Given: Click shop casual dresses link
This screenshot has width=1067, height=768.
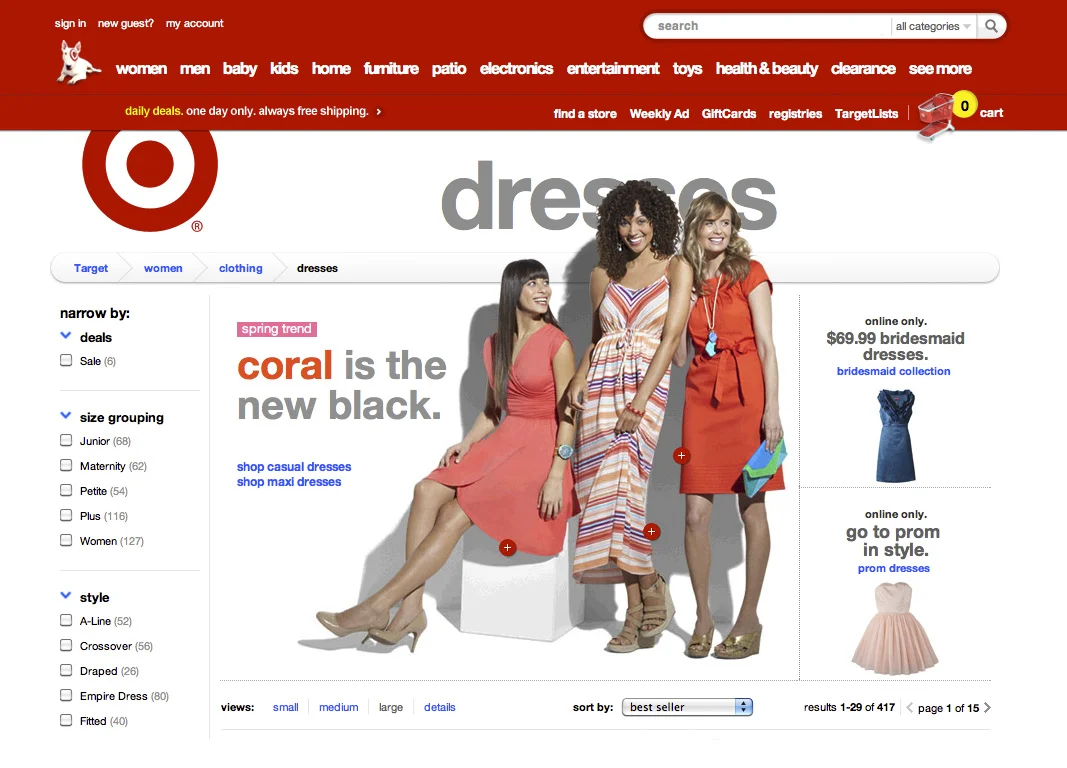Looking at the screenshot, I should point(294,467).
